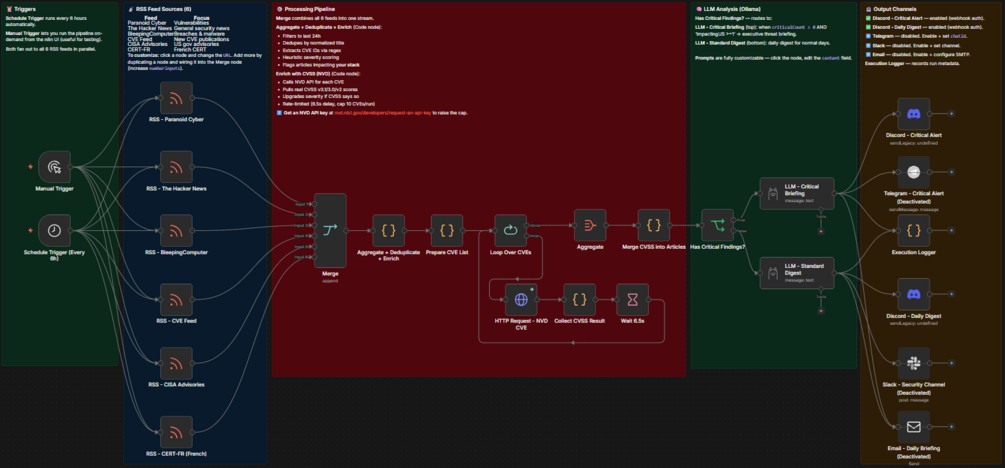Select the Wait 6.5s hourglass node
Viewport: 1005px width, 468px height.
pyautogui.click(x=632, y=299)
